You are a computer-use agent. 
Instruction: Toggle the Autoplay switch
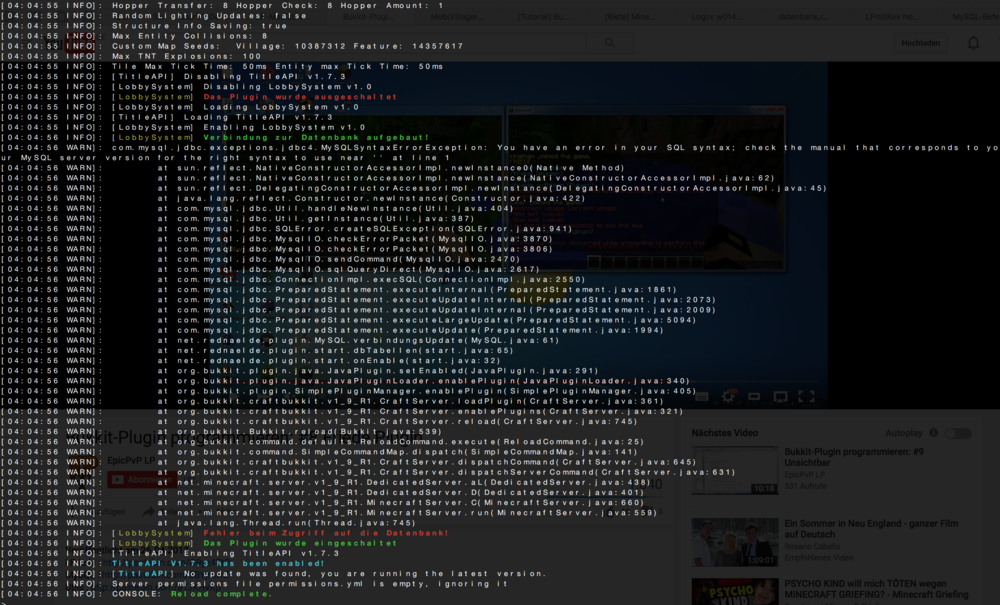(x=958, y=434)
